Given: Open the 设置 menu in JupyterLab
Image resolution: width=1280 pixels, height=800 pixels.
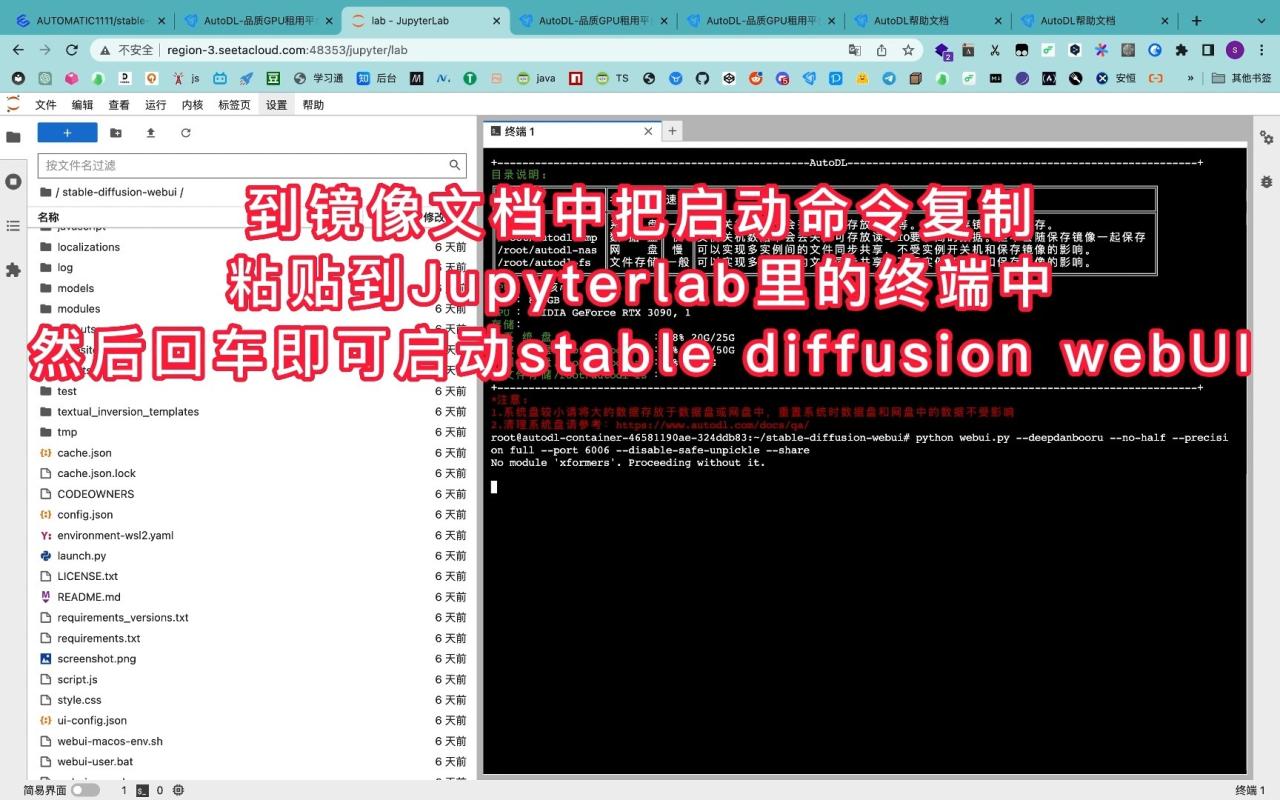Looking at the screenshot, I should [276, 104].
